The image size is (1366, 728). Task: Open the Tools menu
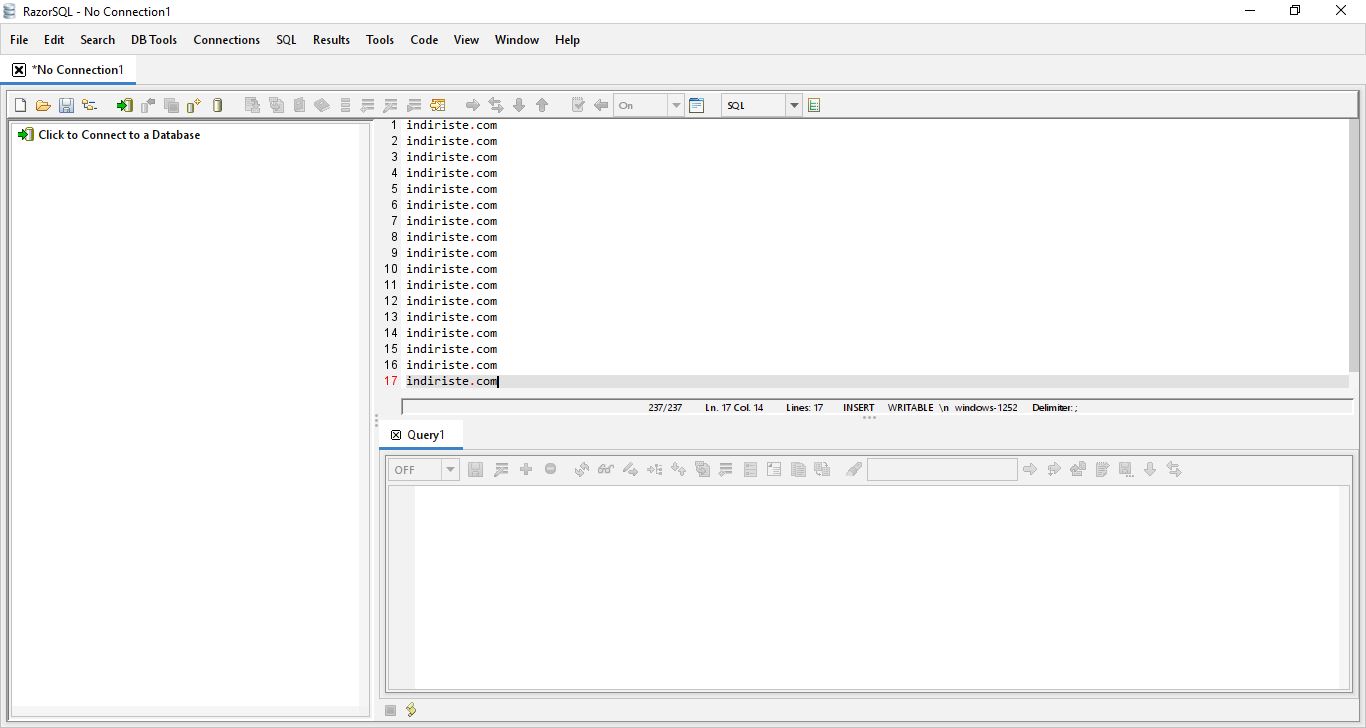380,40
